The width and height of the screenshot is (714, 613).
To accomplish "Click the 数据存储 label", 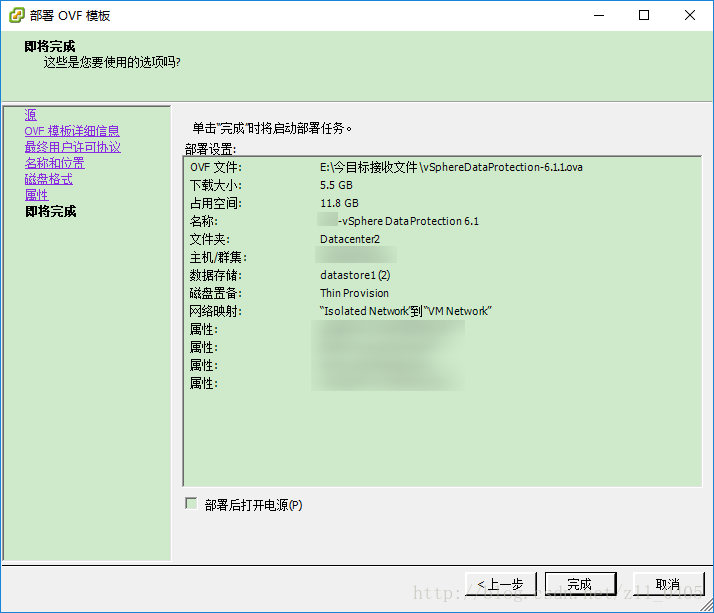I will click(x=216, y=275).
